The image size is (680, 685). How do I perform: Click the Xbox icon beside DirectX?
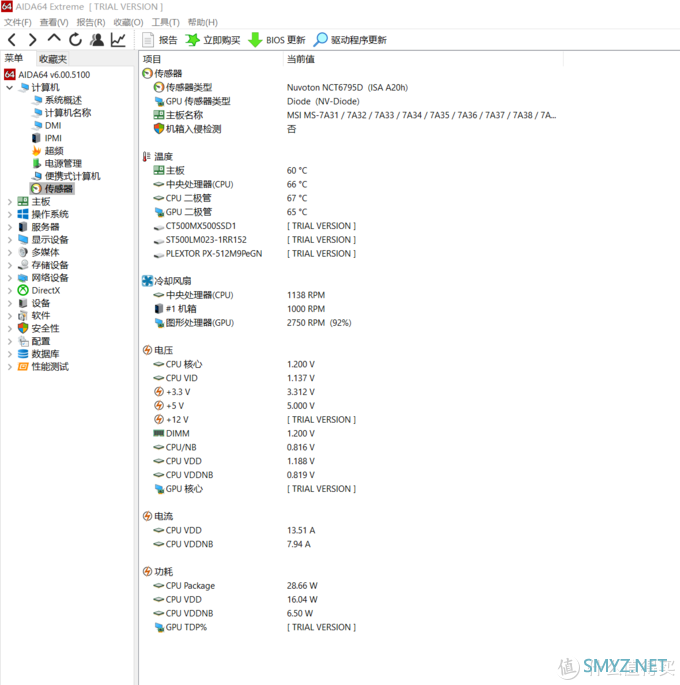tap(23, 290)
